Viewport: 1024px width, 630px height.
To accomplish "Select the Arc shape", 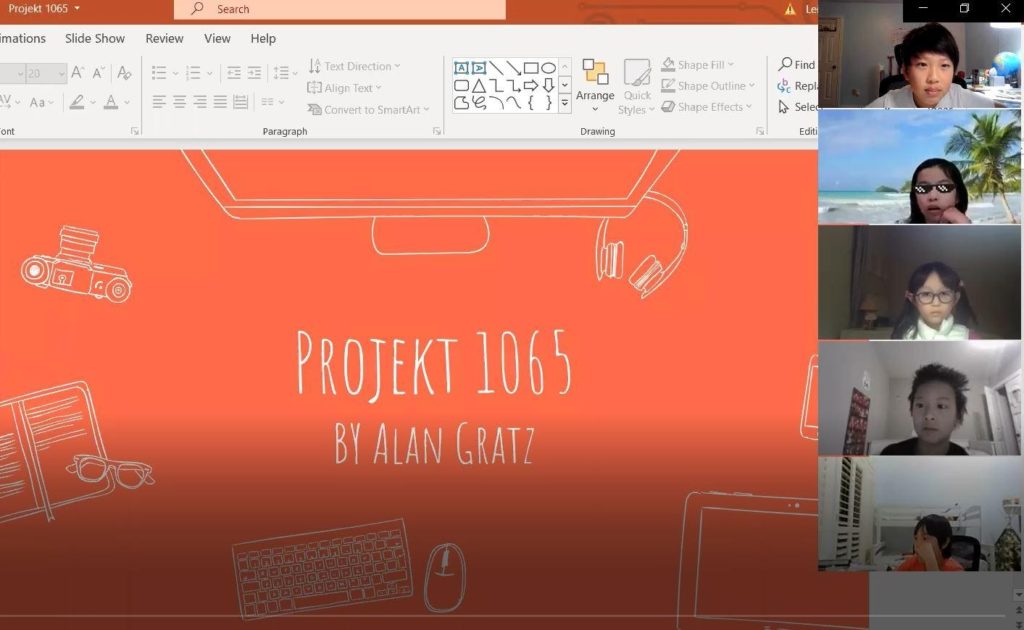I will tap(496, 102).
